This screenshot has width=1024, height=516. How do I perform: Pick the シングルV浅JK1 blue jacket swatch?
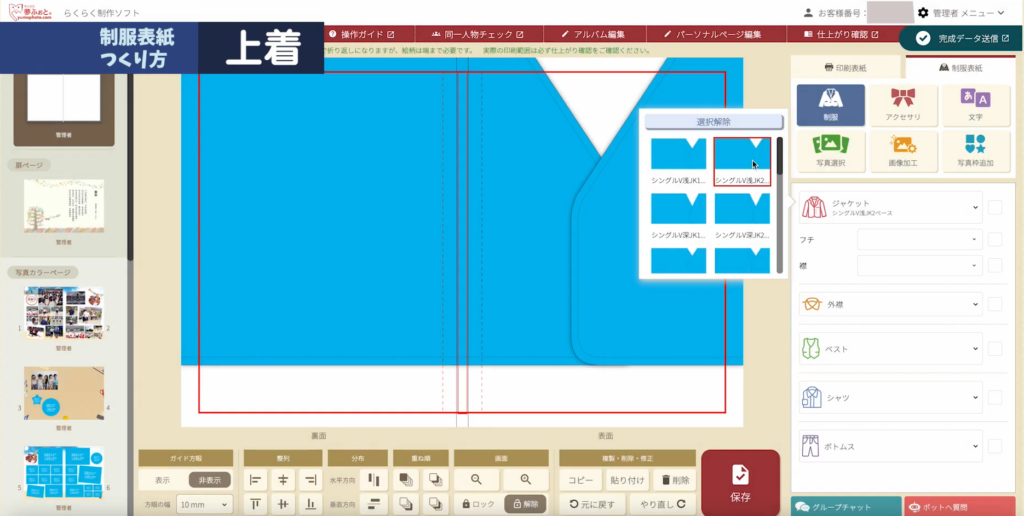(678, 155)
